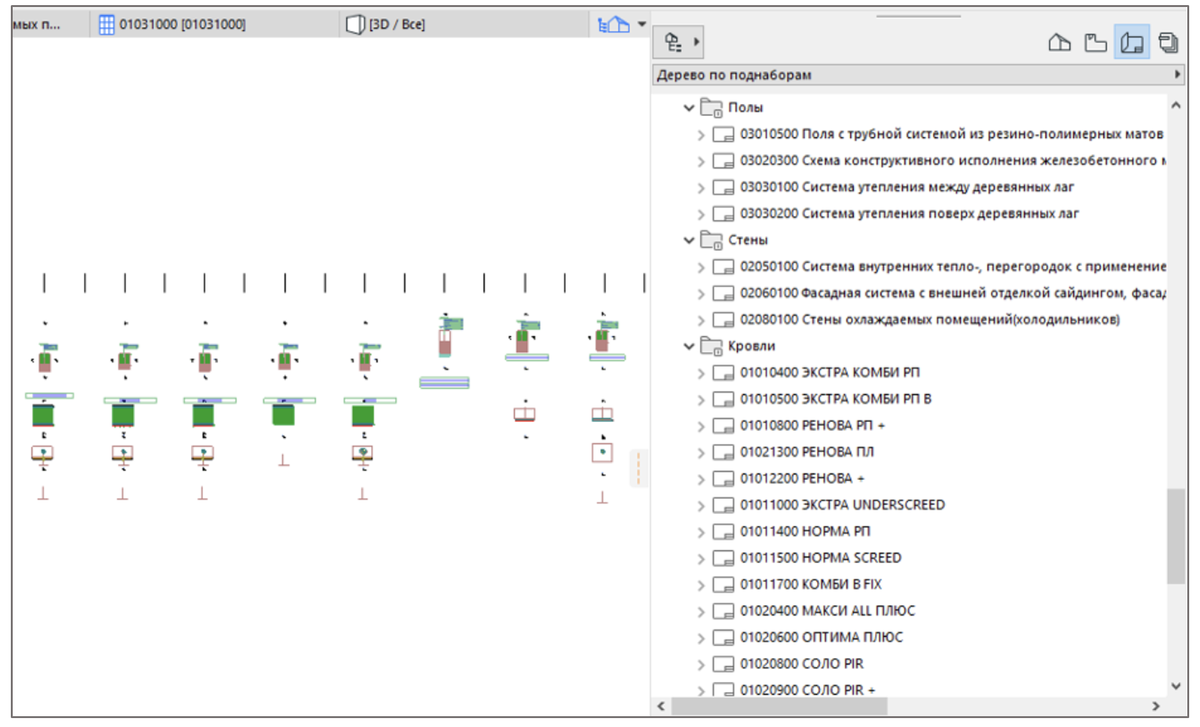1200x727 pixels.
Task: Click layout icon of 01011400 НОРМА РП
Action: pos(724,531)
